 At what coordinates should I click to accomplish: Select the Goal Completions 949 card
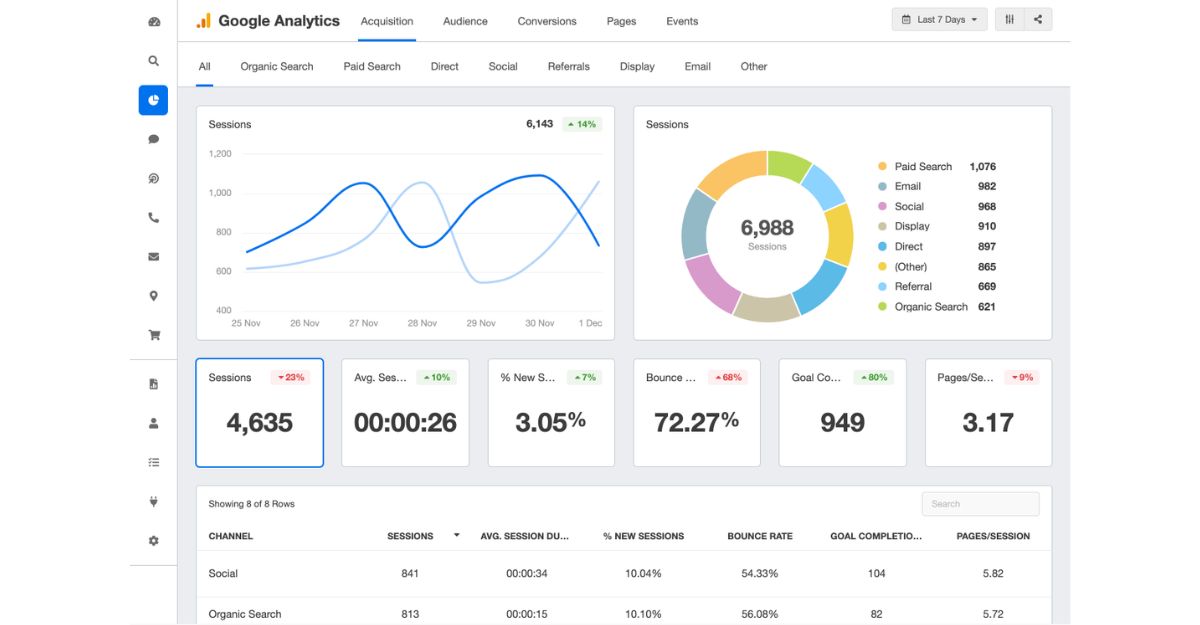point(843,413)
